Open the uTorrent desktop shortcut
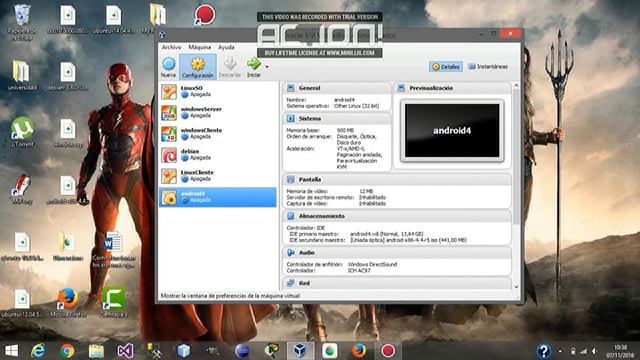Screen dimensions: 640x360 22,132
